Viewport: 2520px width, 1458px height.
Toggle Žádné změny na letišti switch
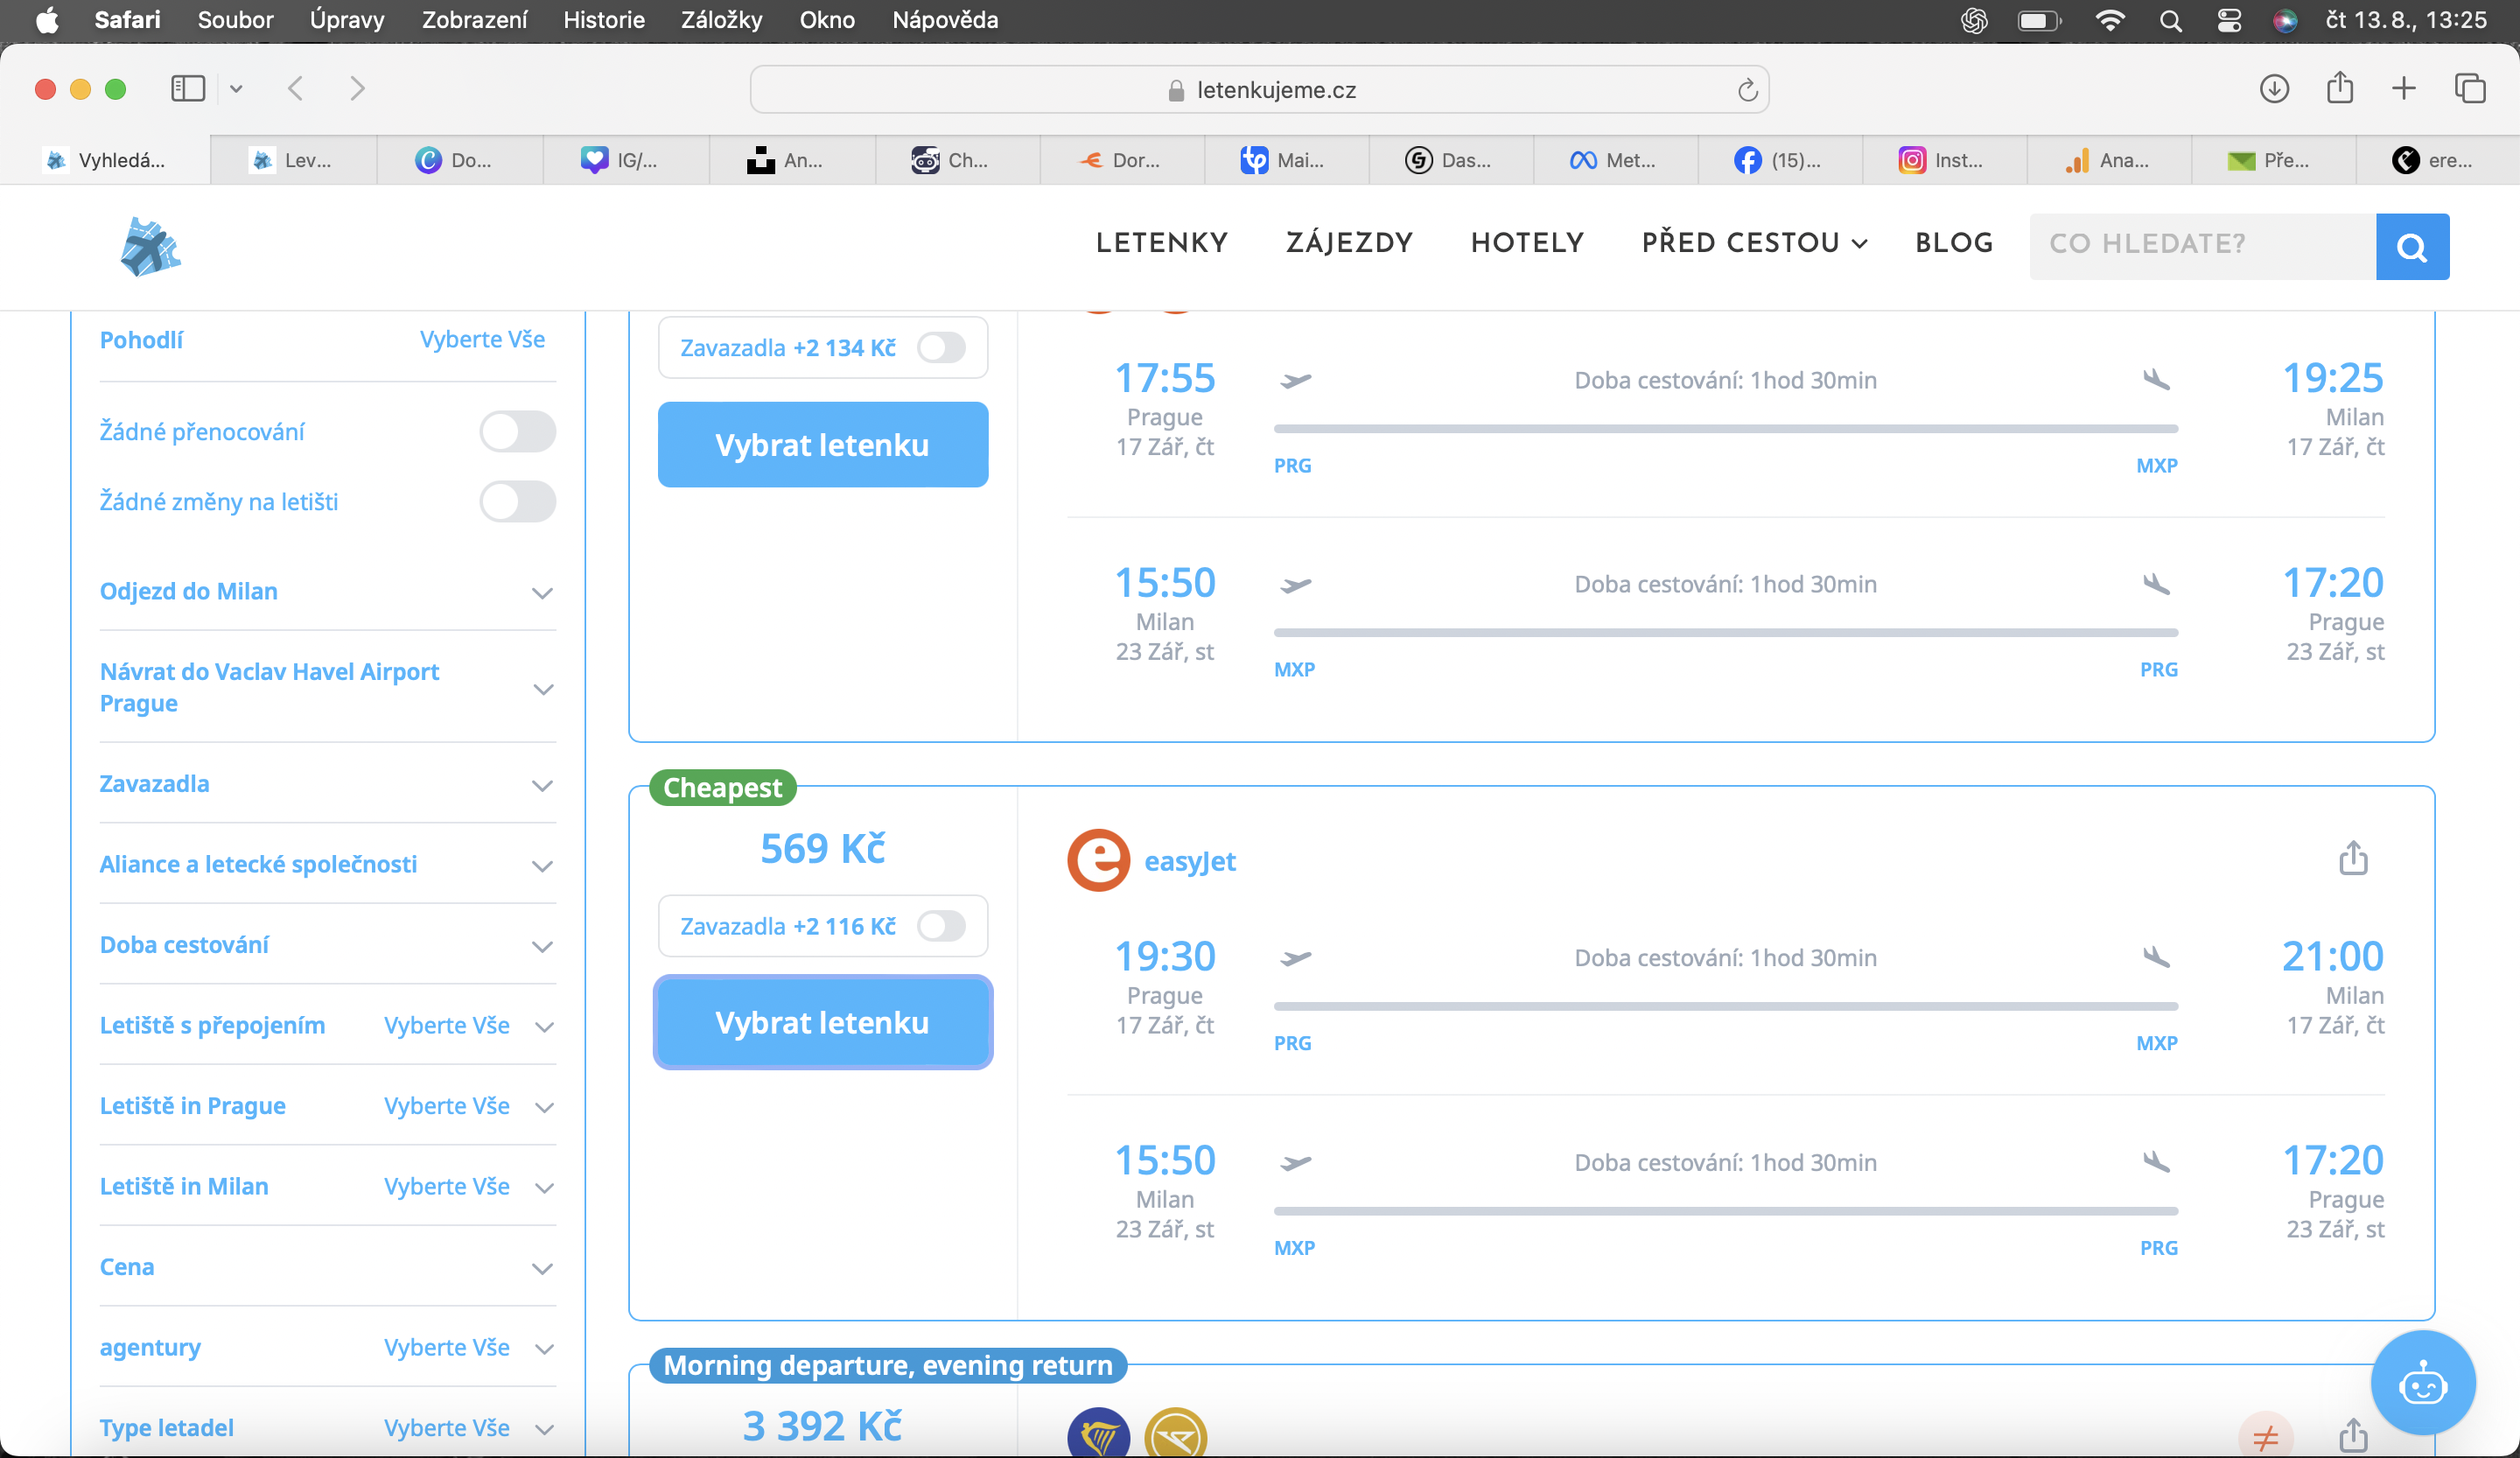(x=517, y=502)
